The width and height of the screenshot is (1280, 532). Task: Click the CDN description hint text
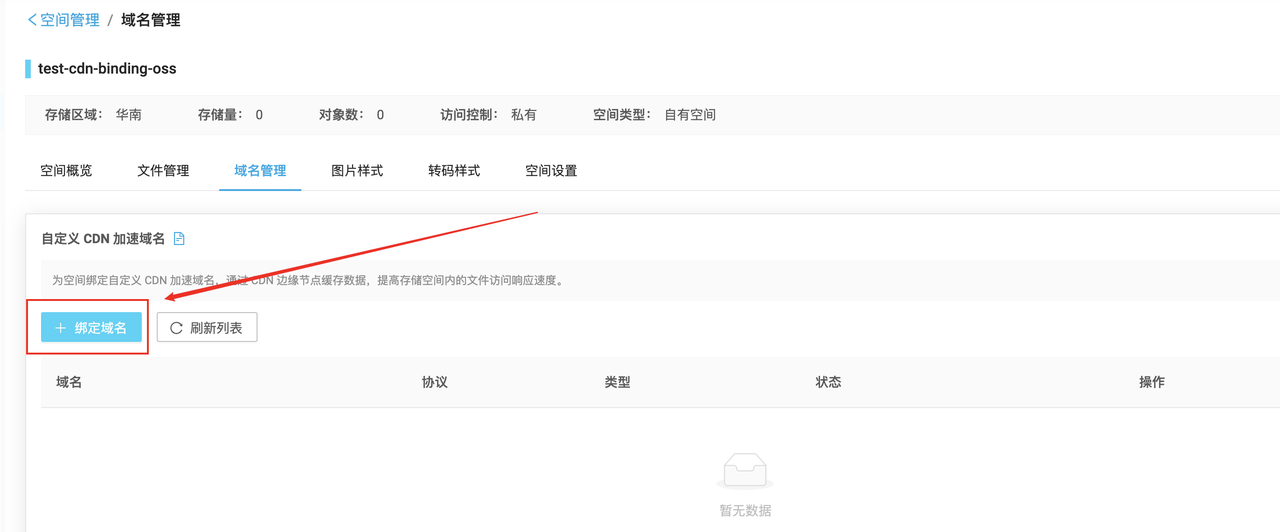point(309,281)
